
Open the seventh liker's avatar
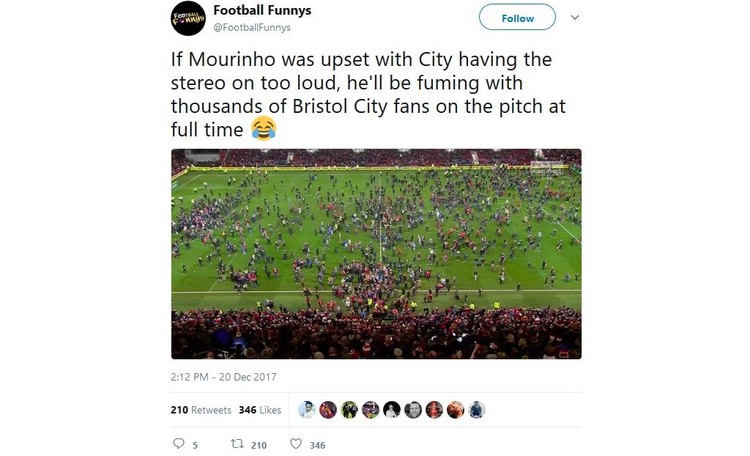pyautogui.click(x=434, y=410)
